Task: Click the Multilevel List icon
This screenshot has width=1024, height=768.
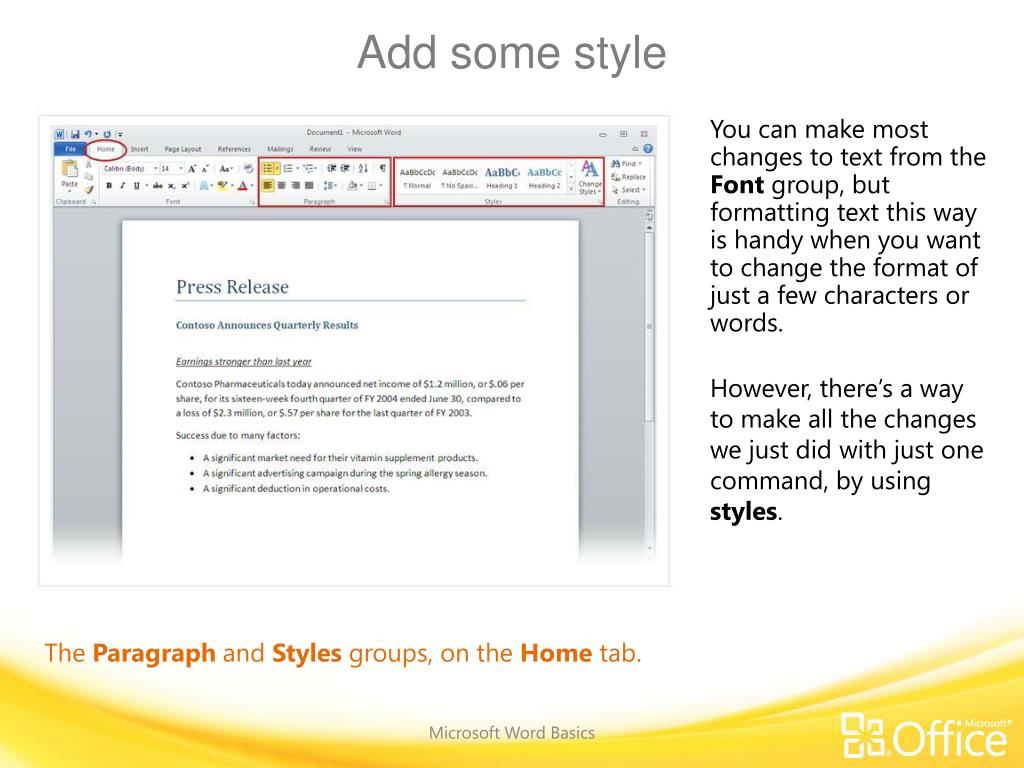Action: pos(308,168)
